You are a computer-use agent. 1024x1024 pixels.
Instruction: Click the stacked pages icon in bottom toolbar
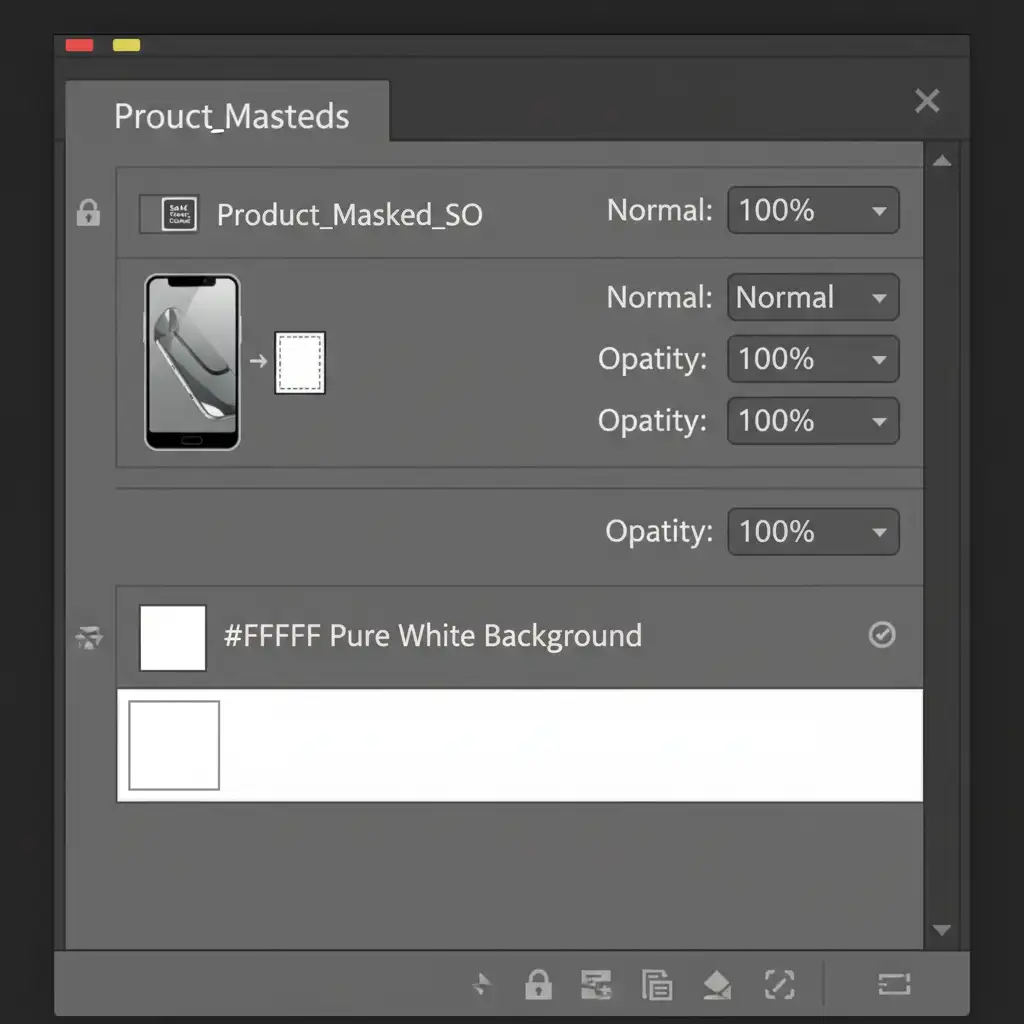(657, 985)
